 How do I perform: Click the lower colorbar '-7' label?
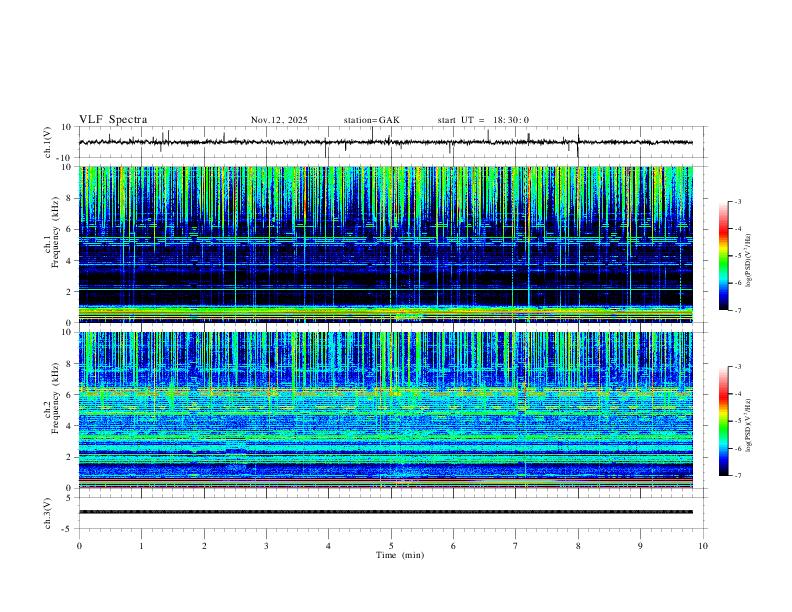[737, 475]
